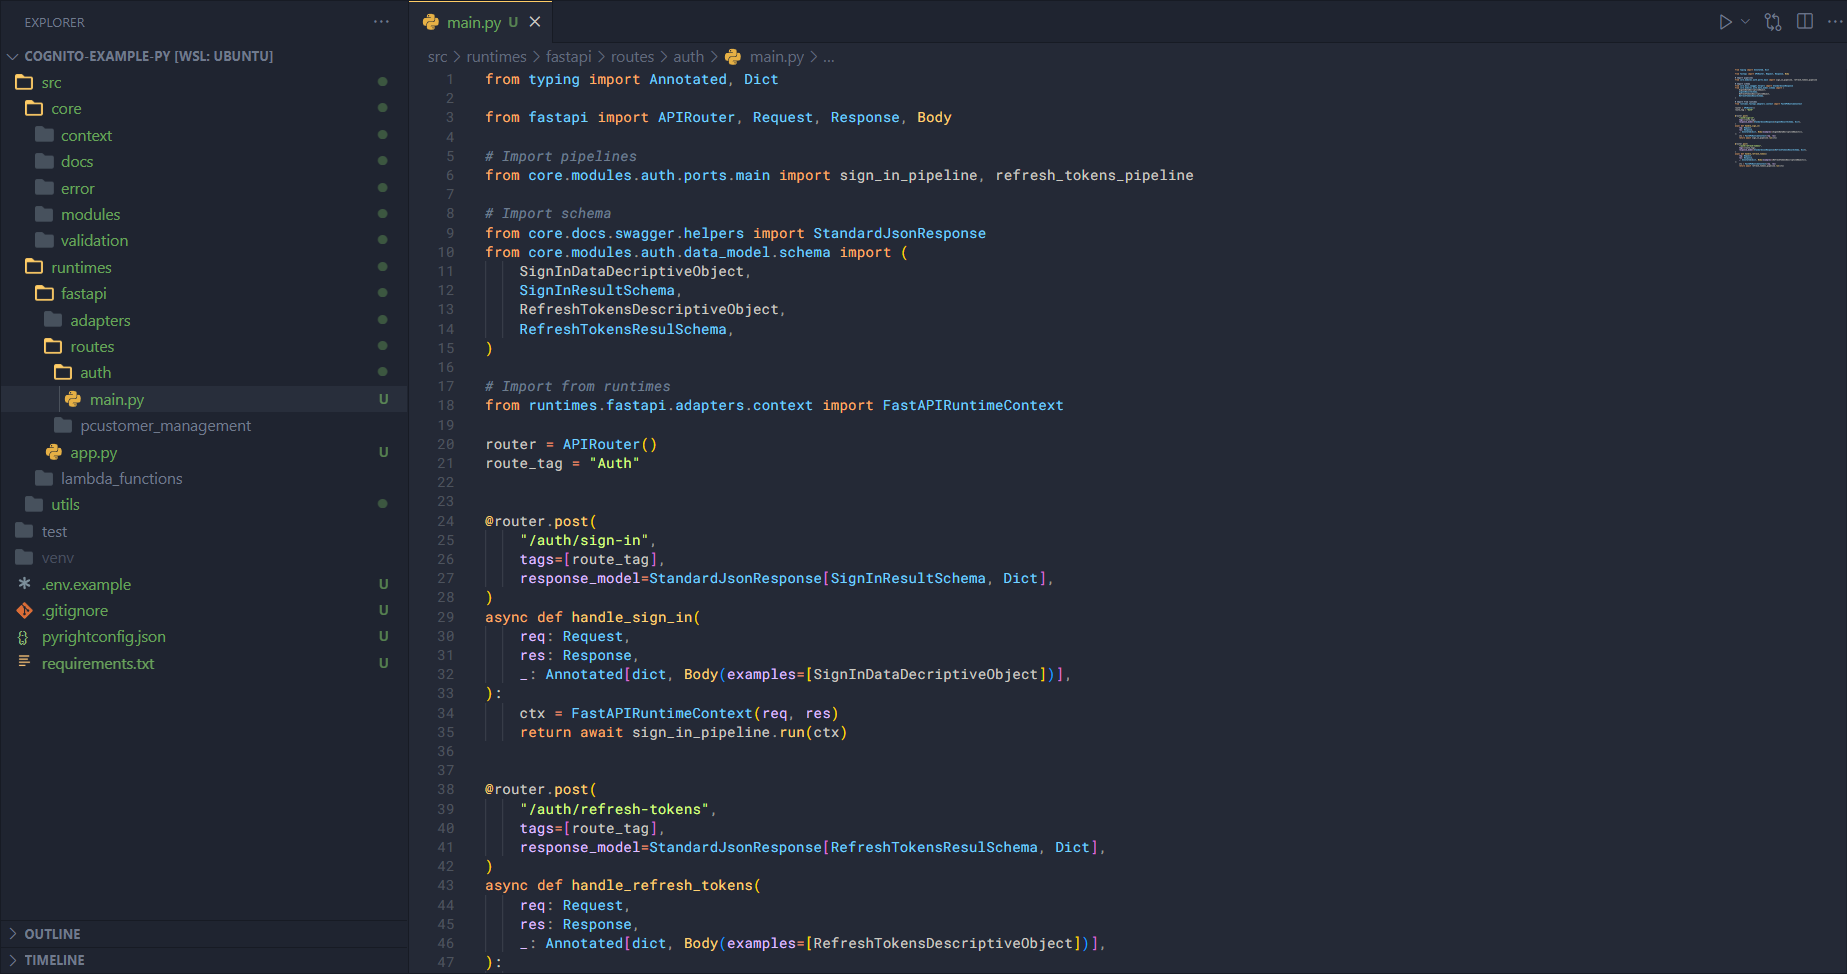Open the run options dropdown arrow
Screen dimensions: 1847x974
coord(1746,22)
